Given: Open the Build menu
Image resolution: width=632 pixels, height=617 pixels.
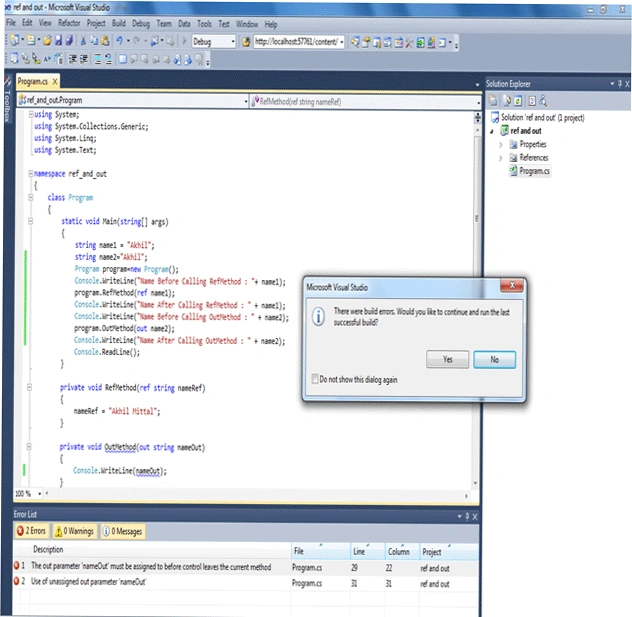Looking at the screenshot, I should pyautogui.click(x=118, y=23).
